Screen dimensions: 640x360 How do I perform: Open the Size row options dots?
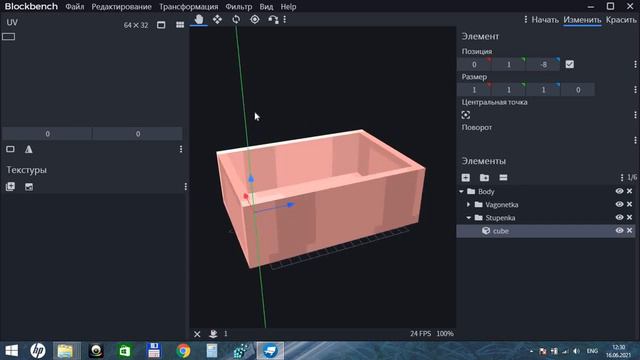pyautogui.click(x=635, y=90)
